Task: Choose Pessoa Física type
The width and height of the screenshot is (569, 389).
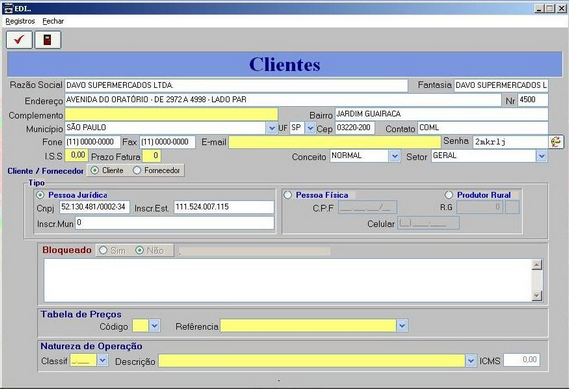Action: [x=288, y=195]
